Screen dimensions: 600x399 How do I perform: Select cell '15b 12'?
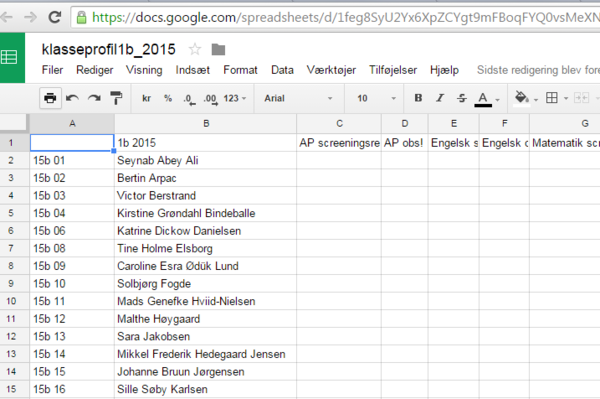72,319
